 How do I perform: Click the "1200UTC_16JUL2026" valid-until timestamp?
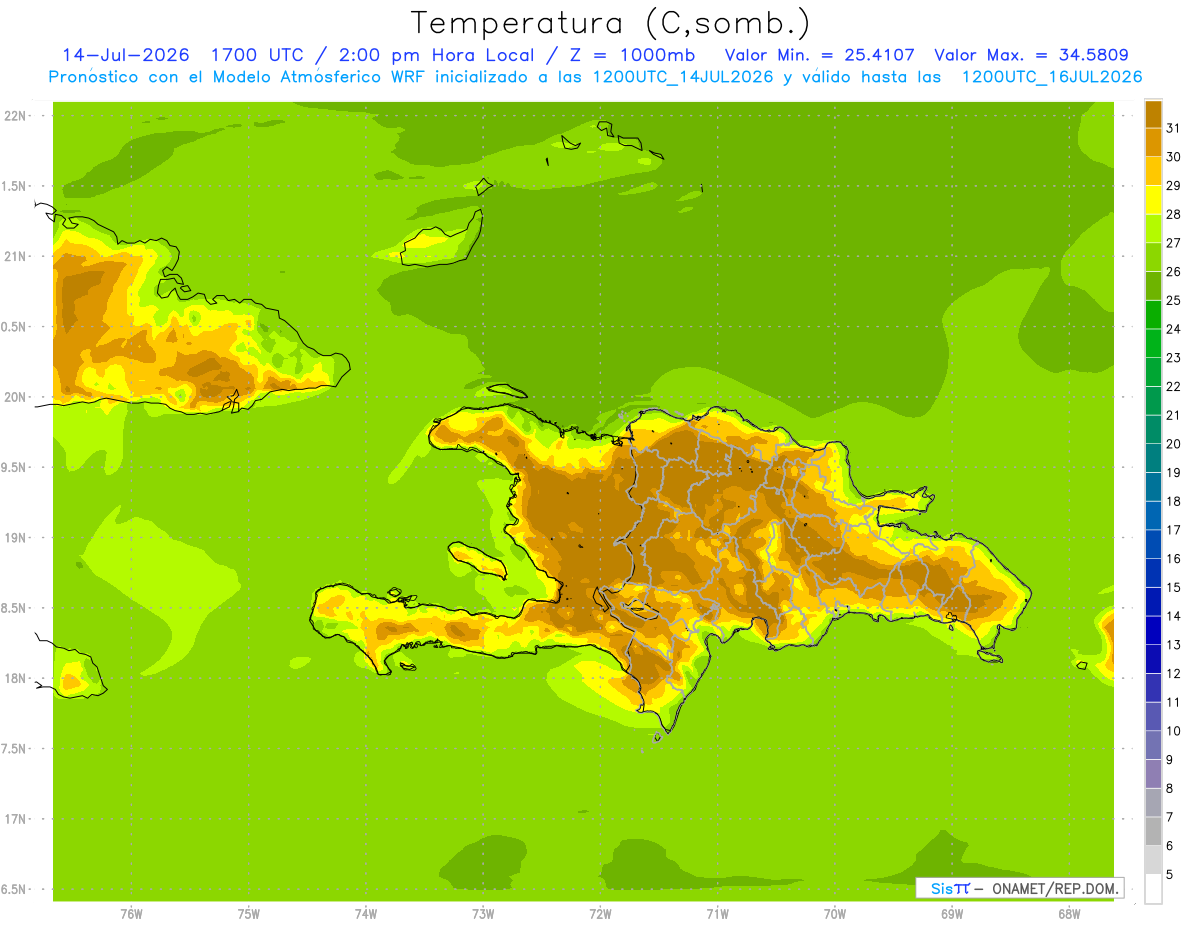[x=1051, y=77]
